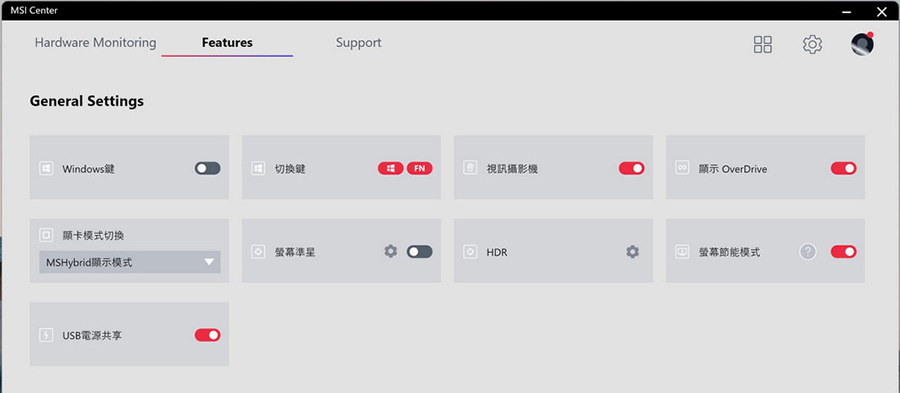Open the grid layout icon in header

pos(762,44)
